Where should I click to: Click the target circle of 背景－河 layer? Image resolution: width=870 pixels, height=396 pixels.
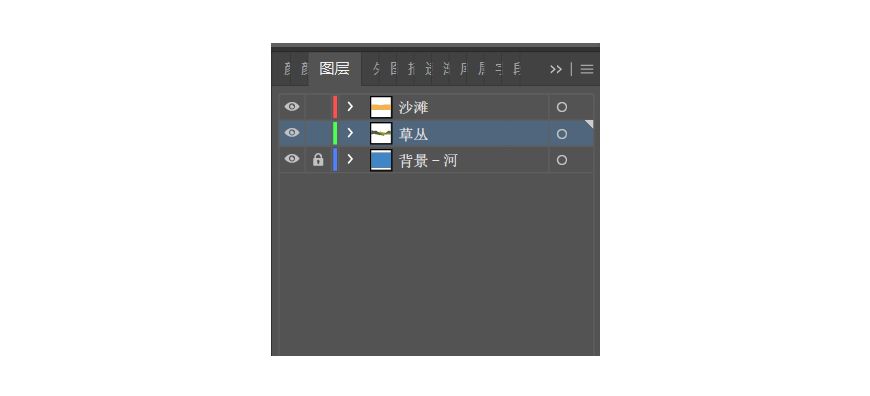(562, 160)
